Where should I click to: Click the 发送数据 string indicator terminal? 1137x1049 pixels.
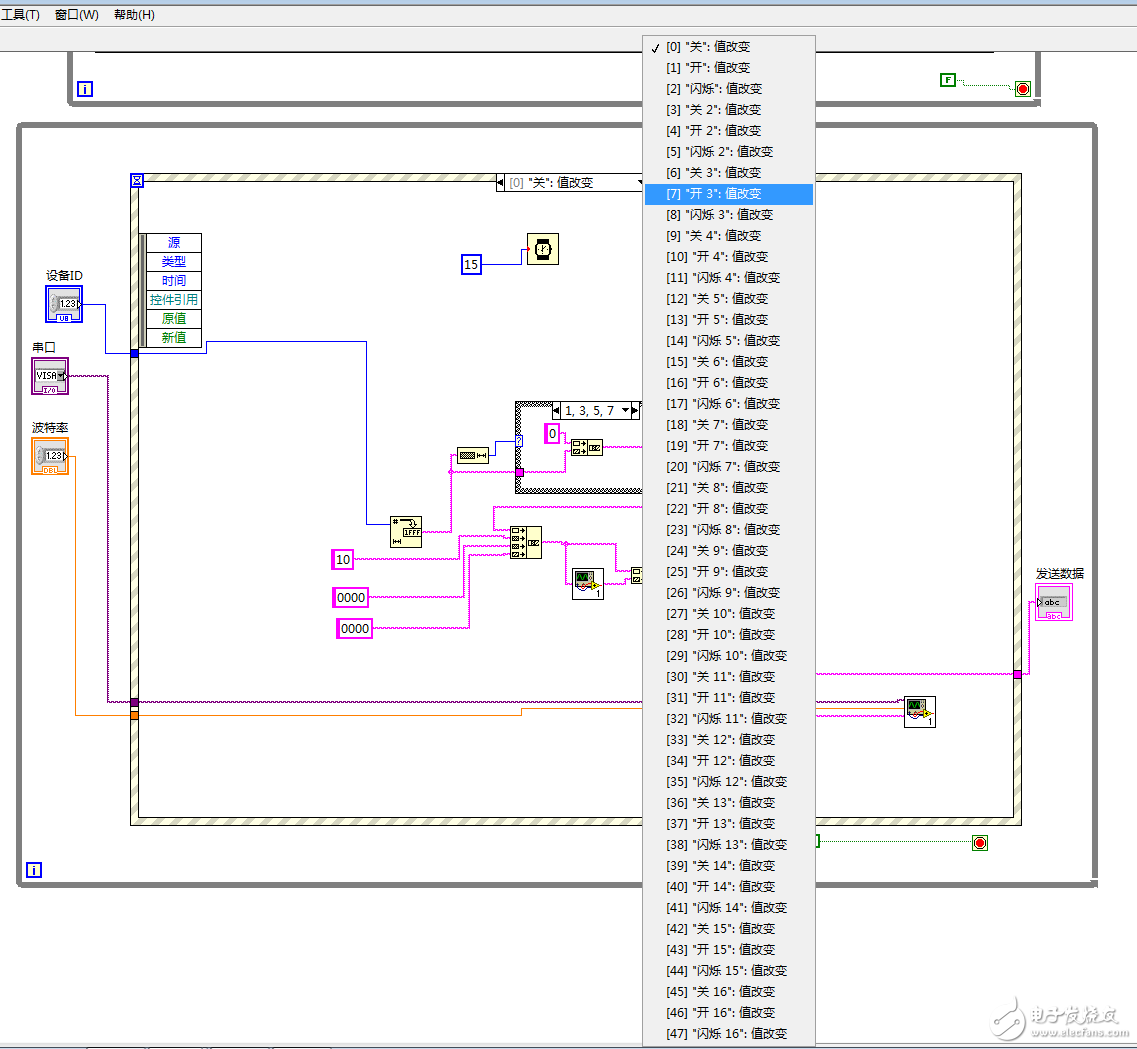(1054, 603)
